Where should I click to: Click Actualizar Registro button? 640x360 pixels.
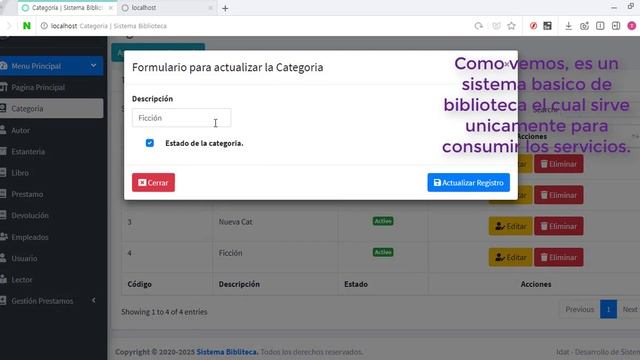(x=469, y=182)
